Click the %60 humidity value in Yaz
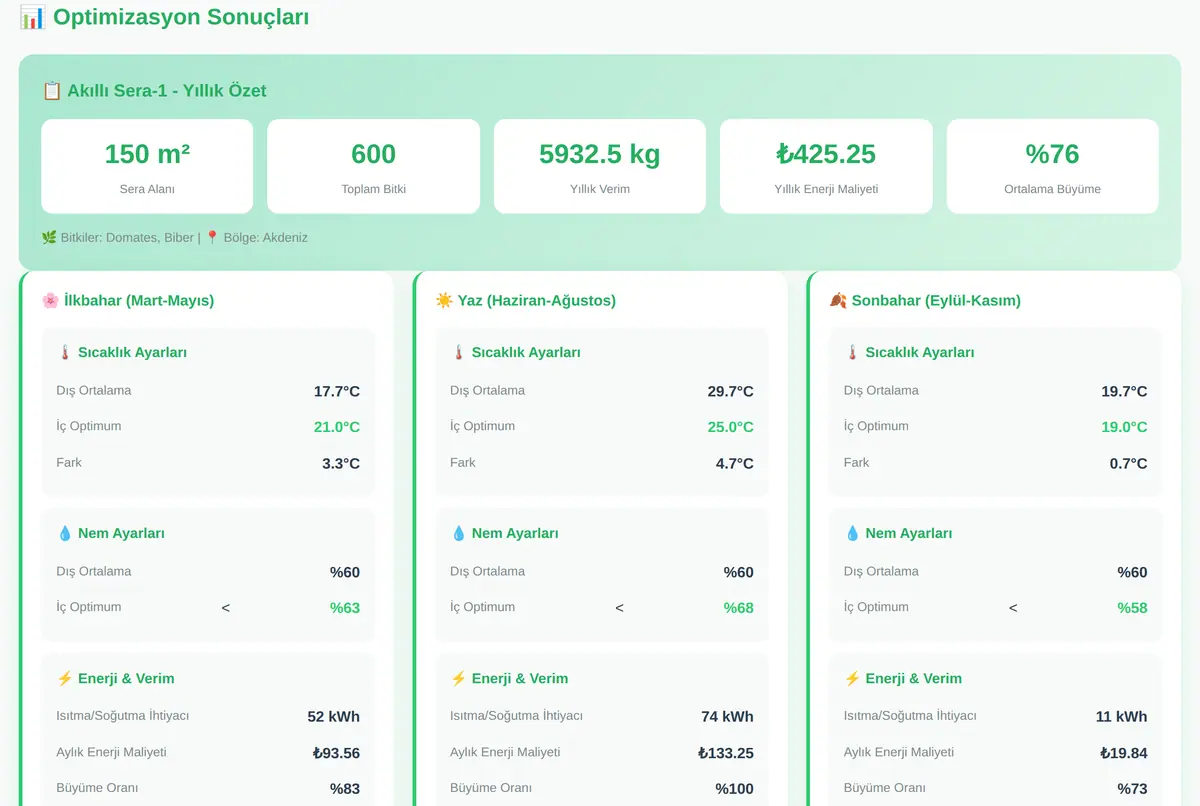 click(x=739, y=573)
